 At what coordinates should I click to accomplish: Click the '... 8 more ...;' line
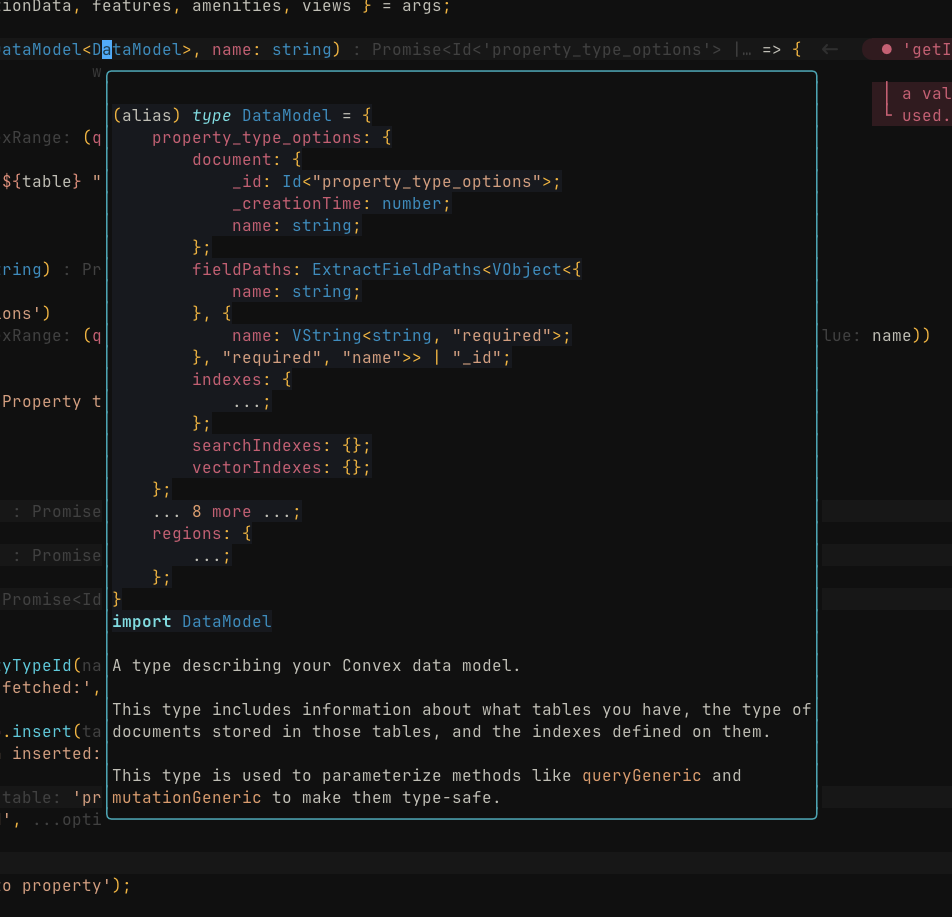[226, 511]
